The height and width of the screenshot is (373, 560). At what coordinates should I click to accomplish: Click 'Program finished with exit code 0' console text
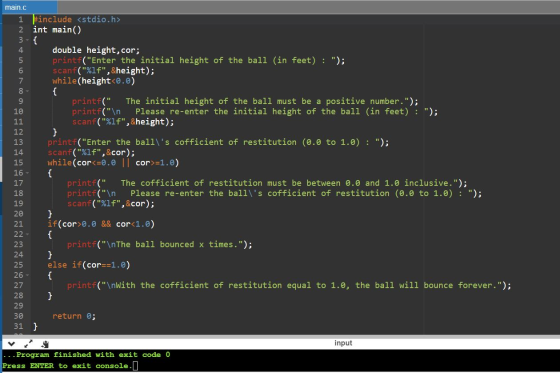(x=86, y=355)
